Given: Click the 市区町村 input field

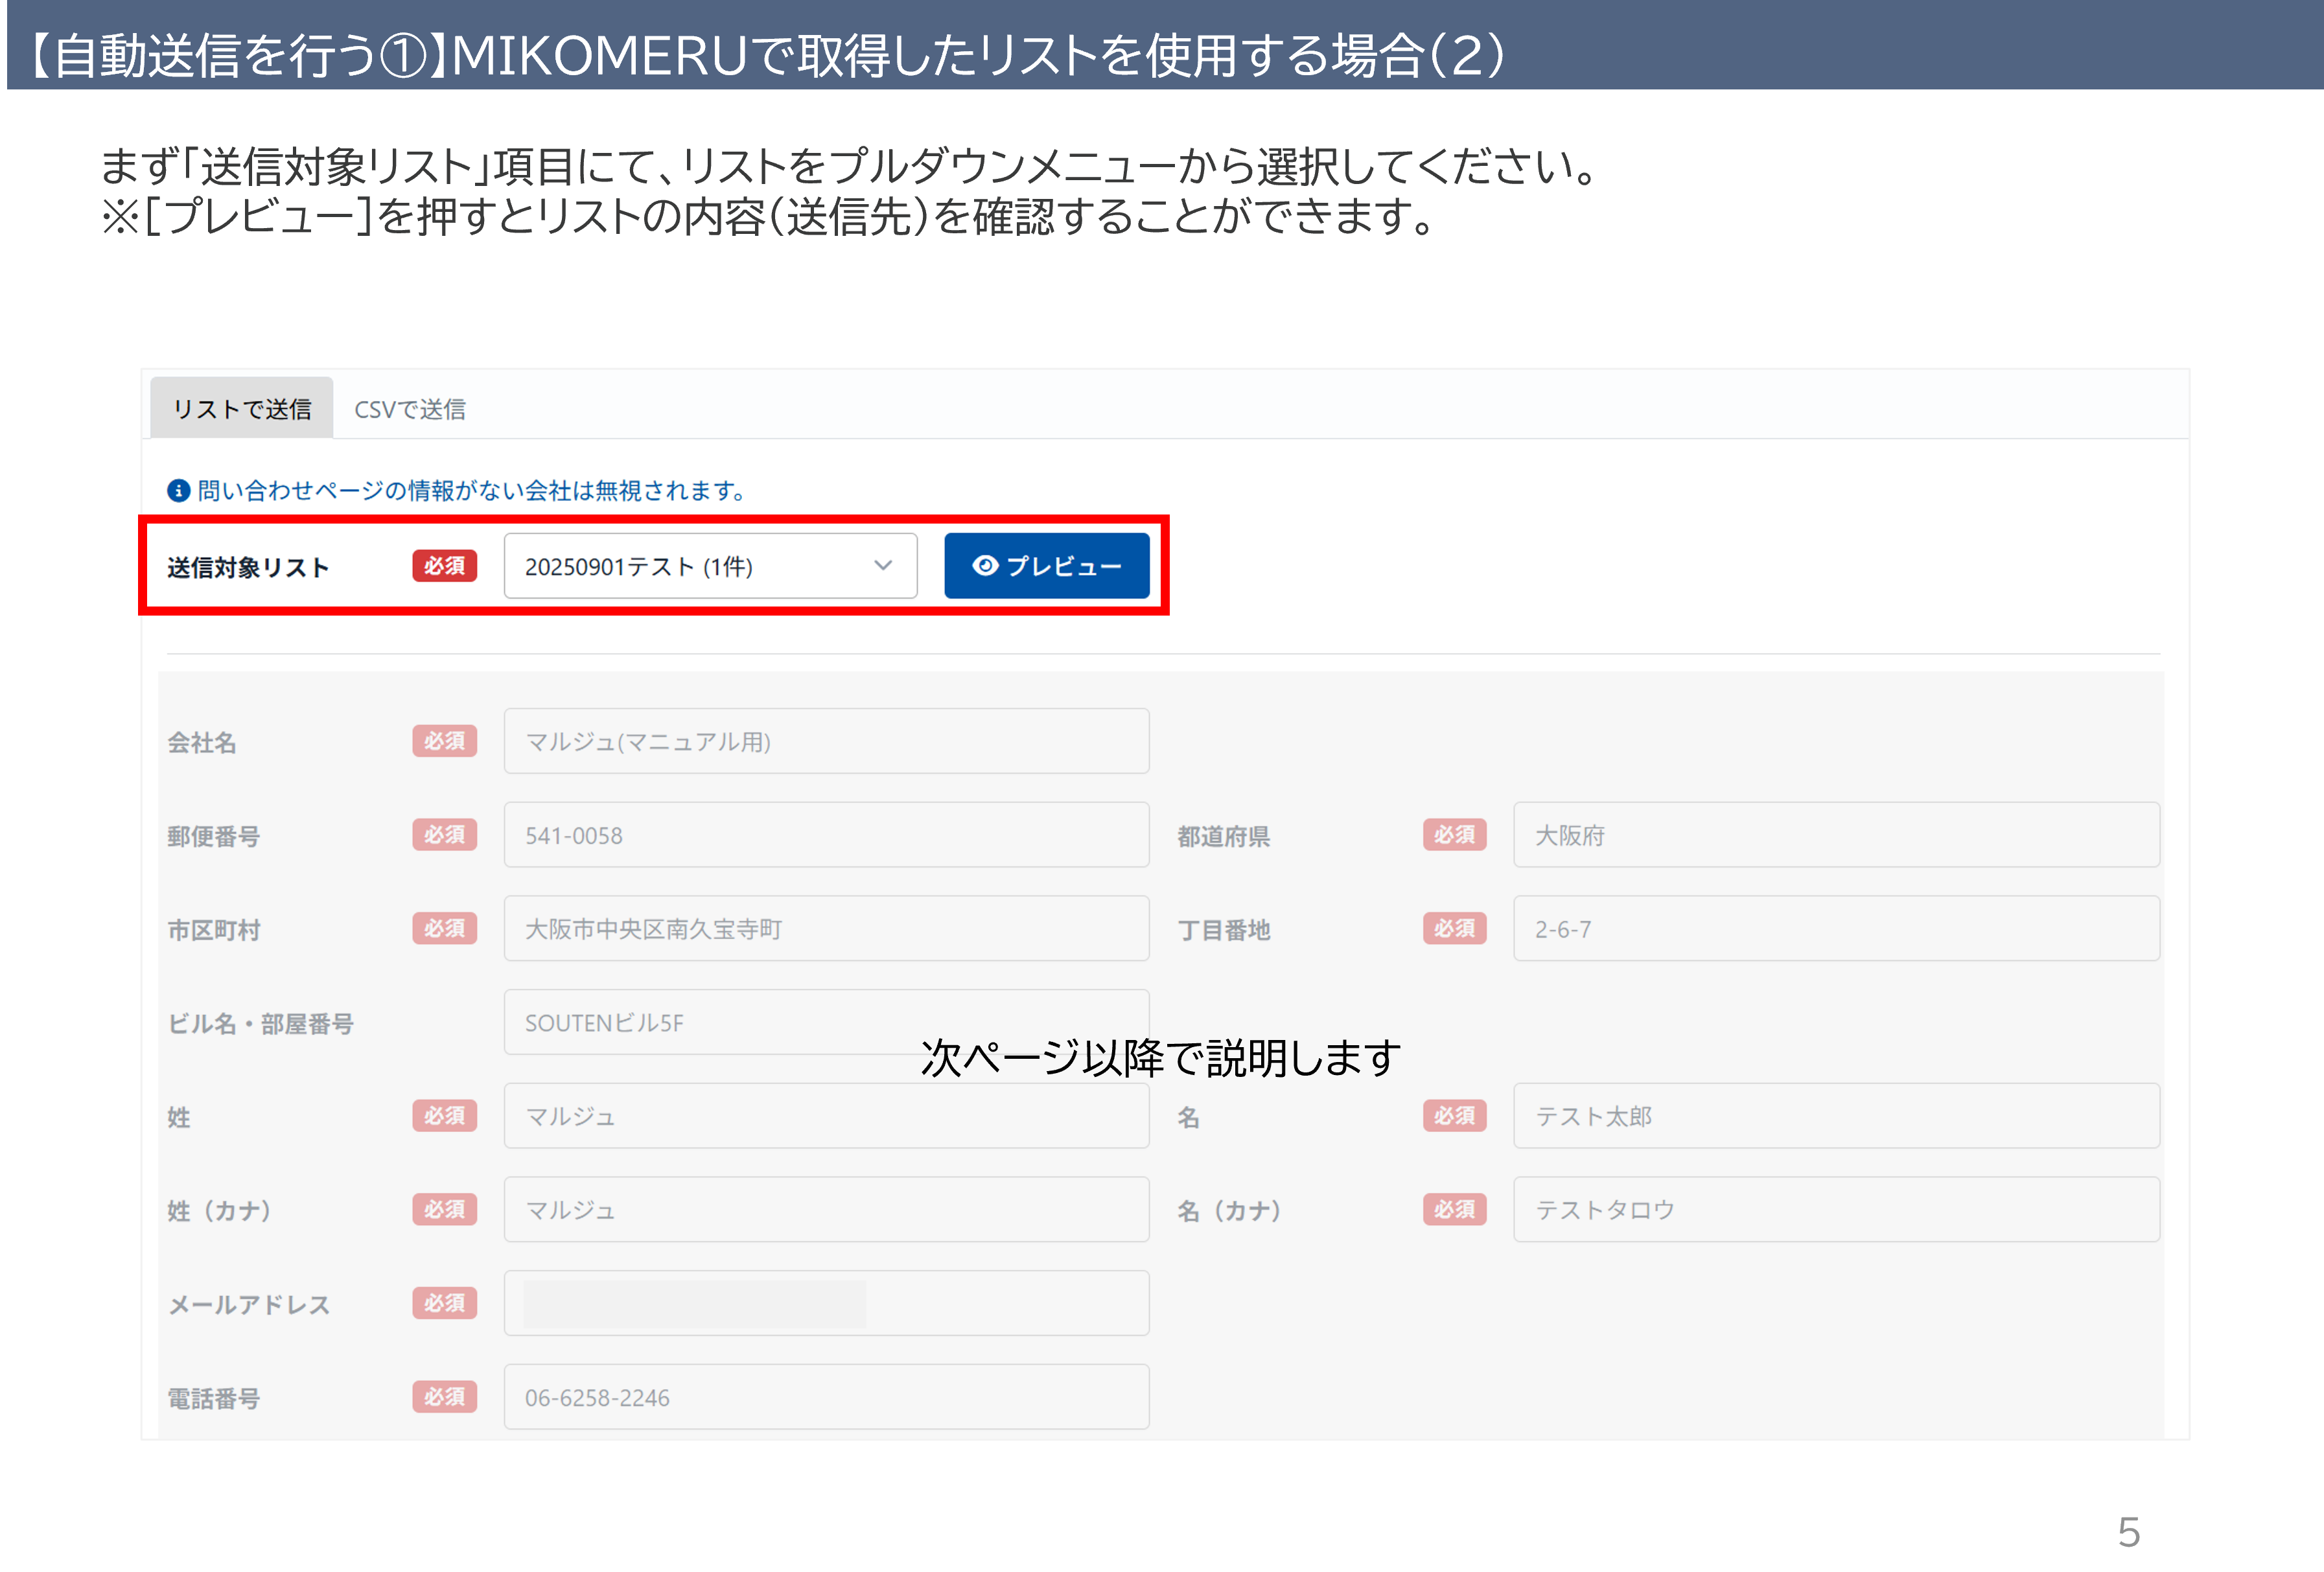Looking at the screenshot, I should [x=826, y=929].
